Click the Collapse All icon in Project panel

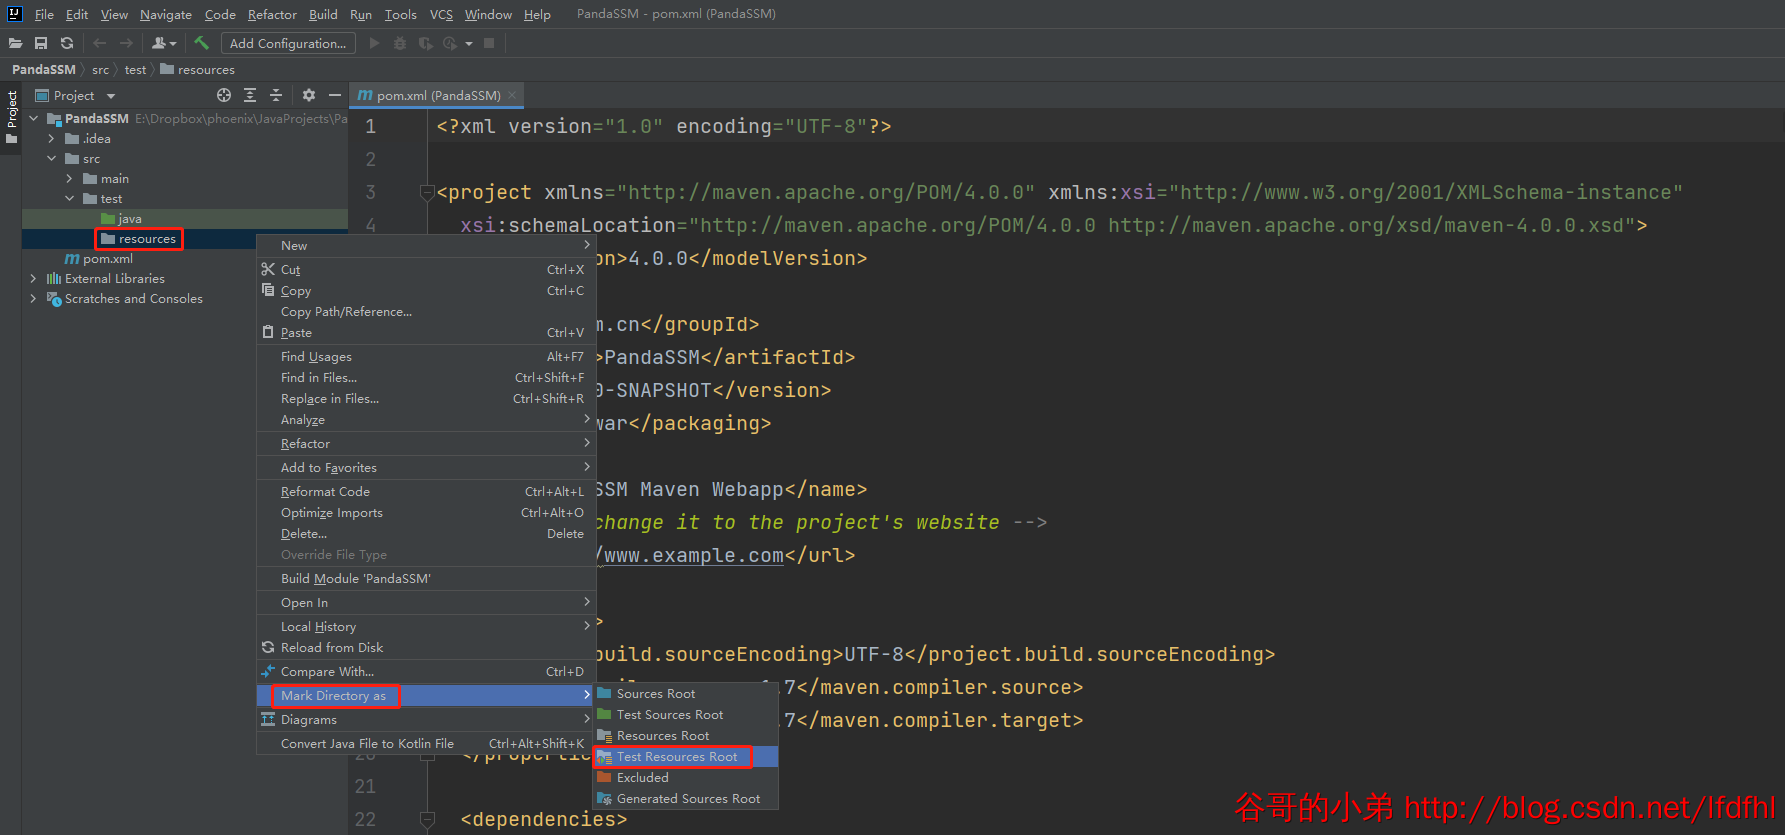(x=276, y=95)
